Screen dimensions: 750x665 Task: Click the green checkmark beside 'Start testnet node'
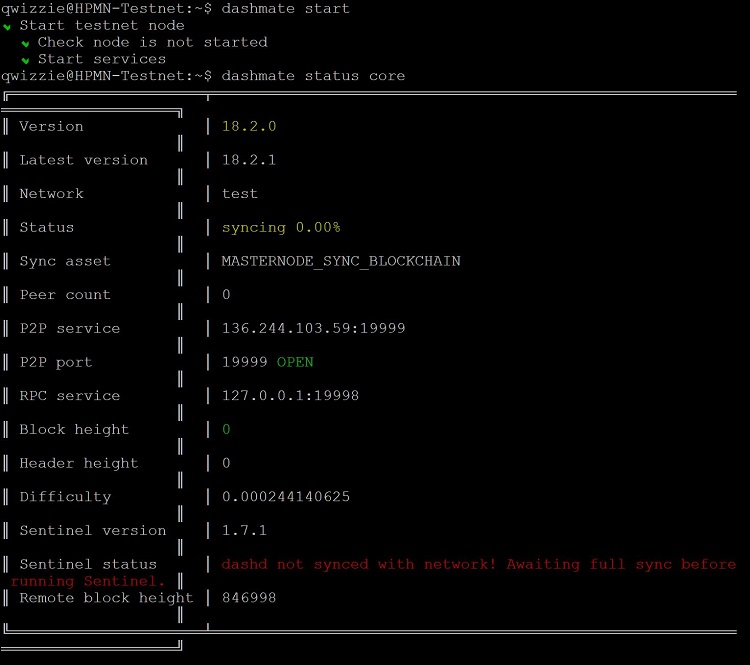click(7, 27)
